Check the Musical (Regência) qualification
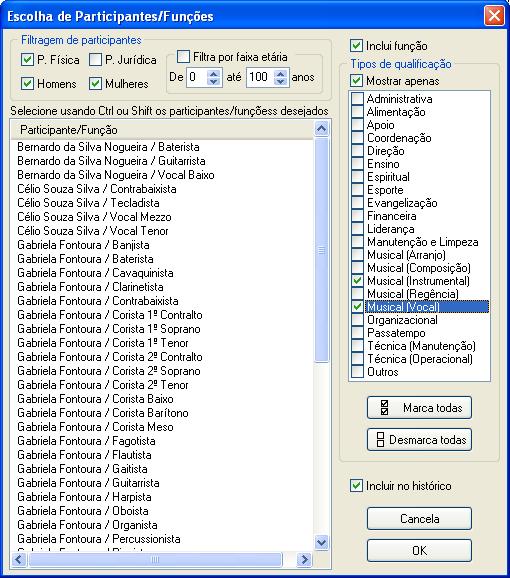This screenshot has height=578, width=510. (357, 294)
